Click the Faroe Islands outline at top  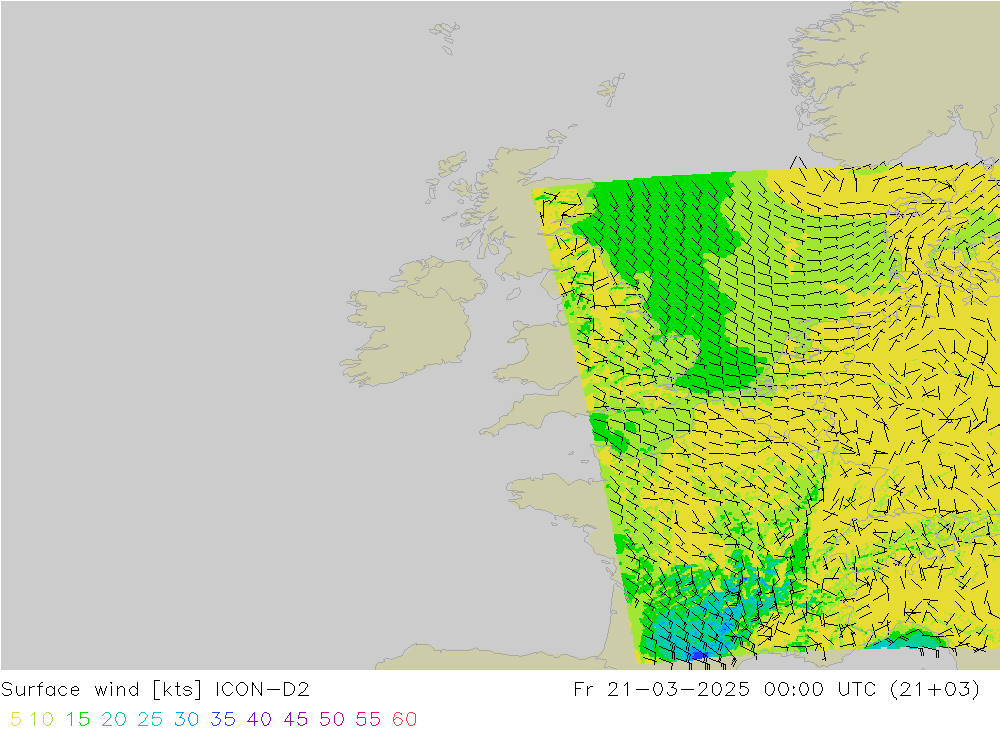click(x=445, y=35)
